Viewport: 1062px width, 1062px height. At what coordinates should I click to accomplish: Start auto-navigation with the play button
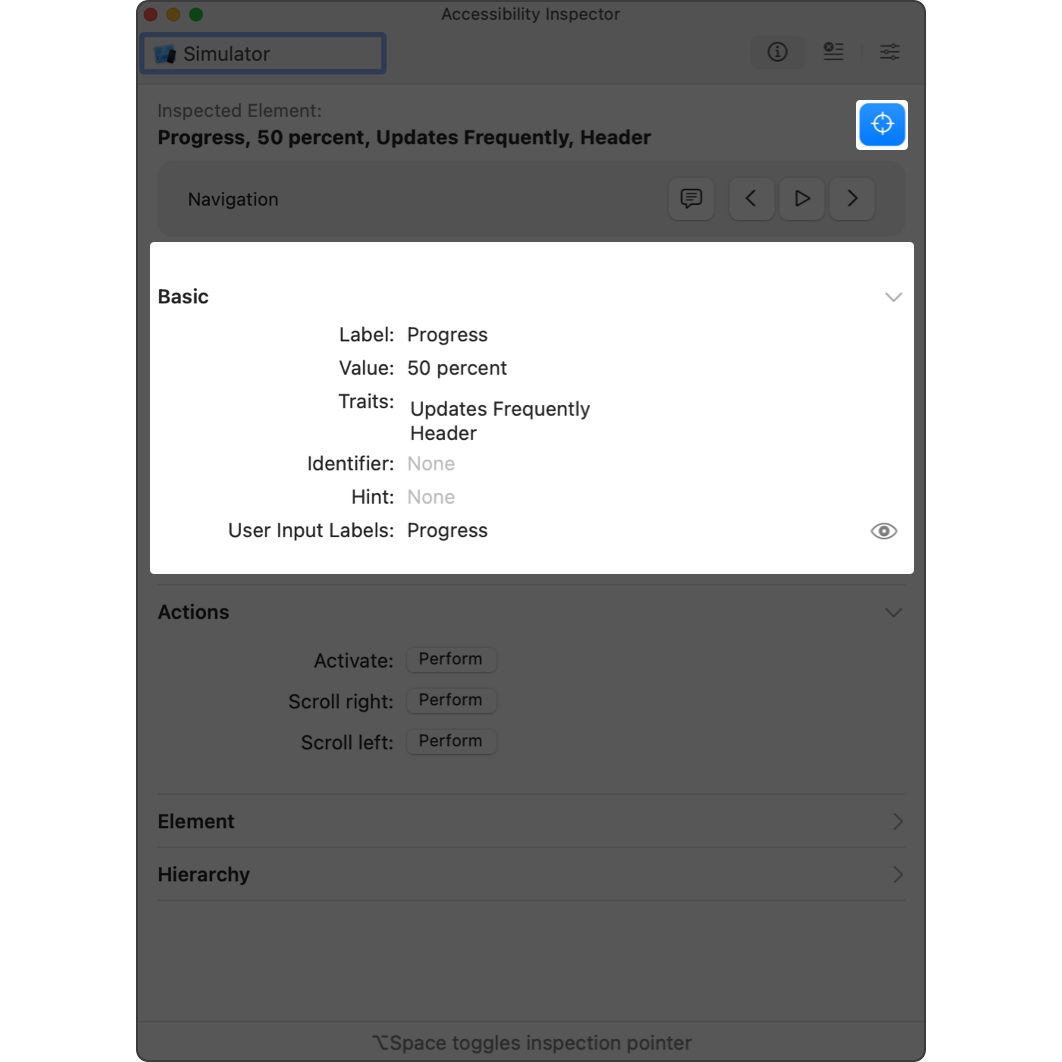[x=801, y=199]
